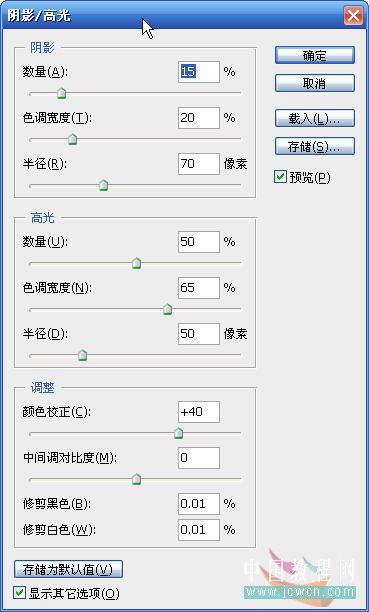Click the shadow 色调宽度(T) slider handle
Image resolution: width=369 pixels, height=612 pixels.
(73, 139)
